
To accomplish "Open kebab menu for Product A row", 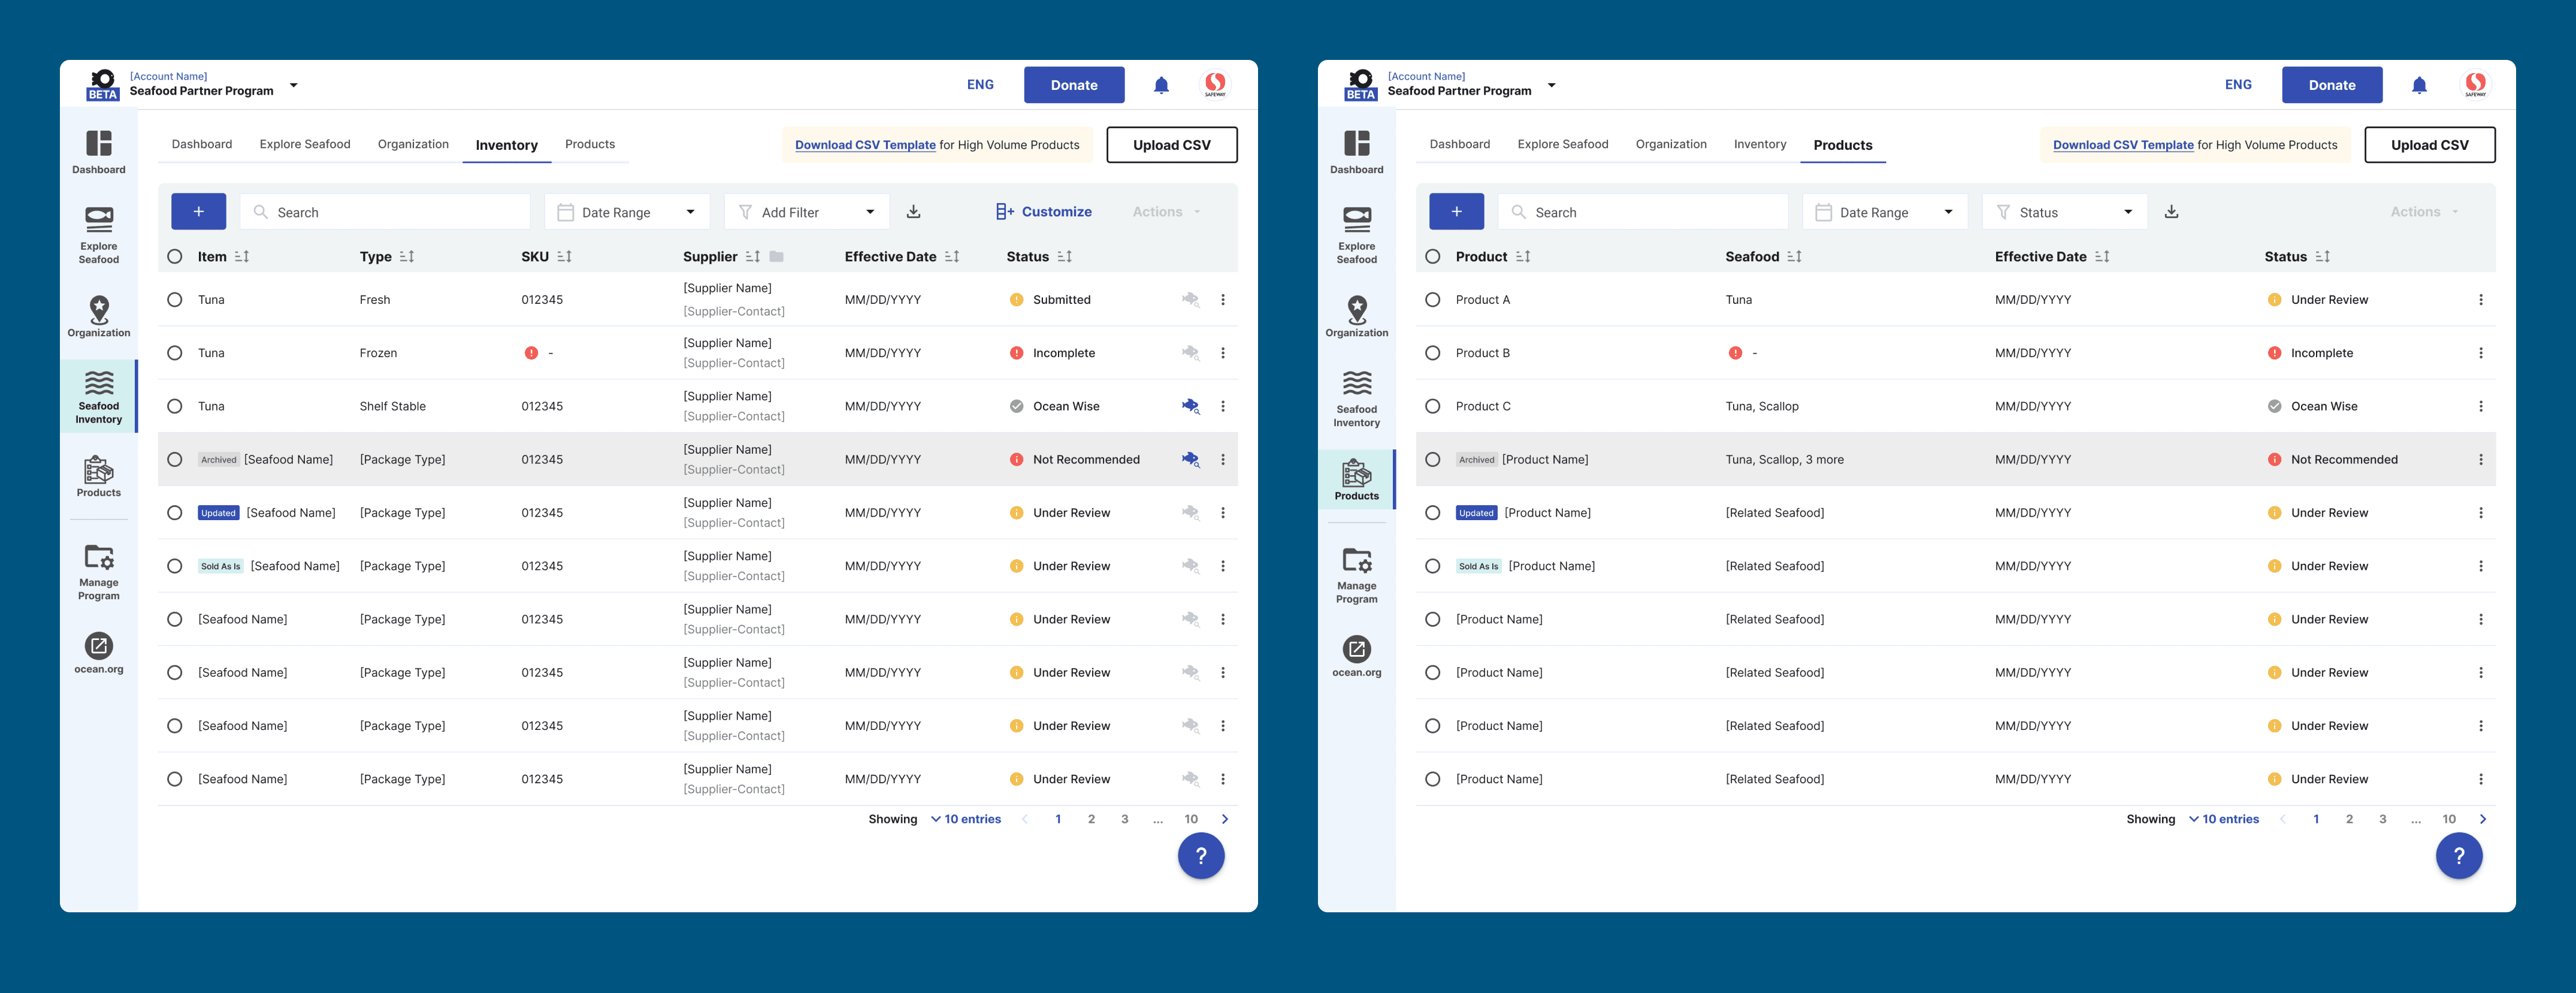I will pos(2480,300).
